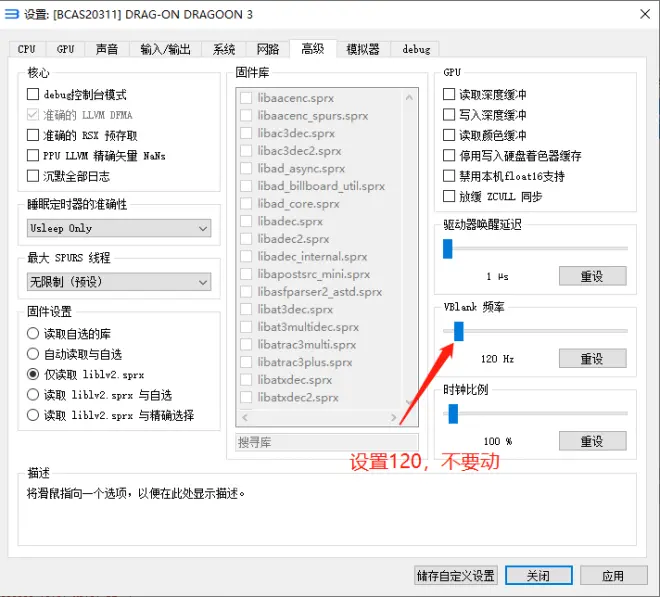Open the Usleep Only dropdown
Image resolution: width=660 pixels, height=597 pixels.
point(119,228)
